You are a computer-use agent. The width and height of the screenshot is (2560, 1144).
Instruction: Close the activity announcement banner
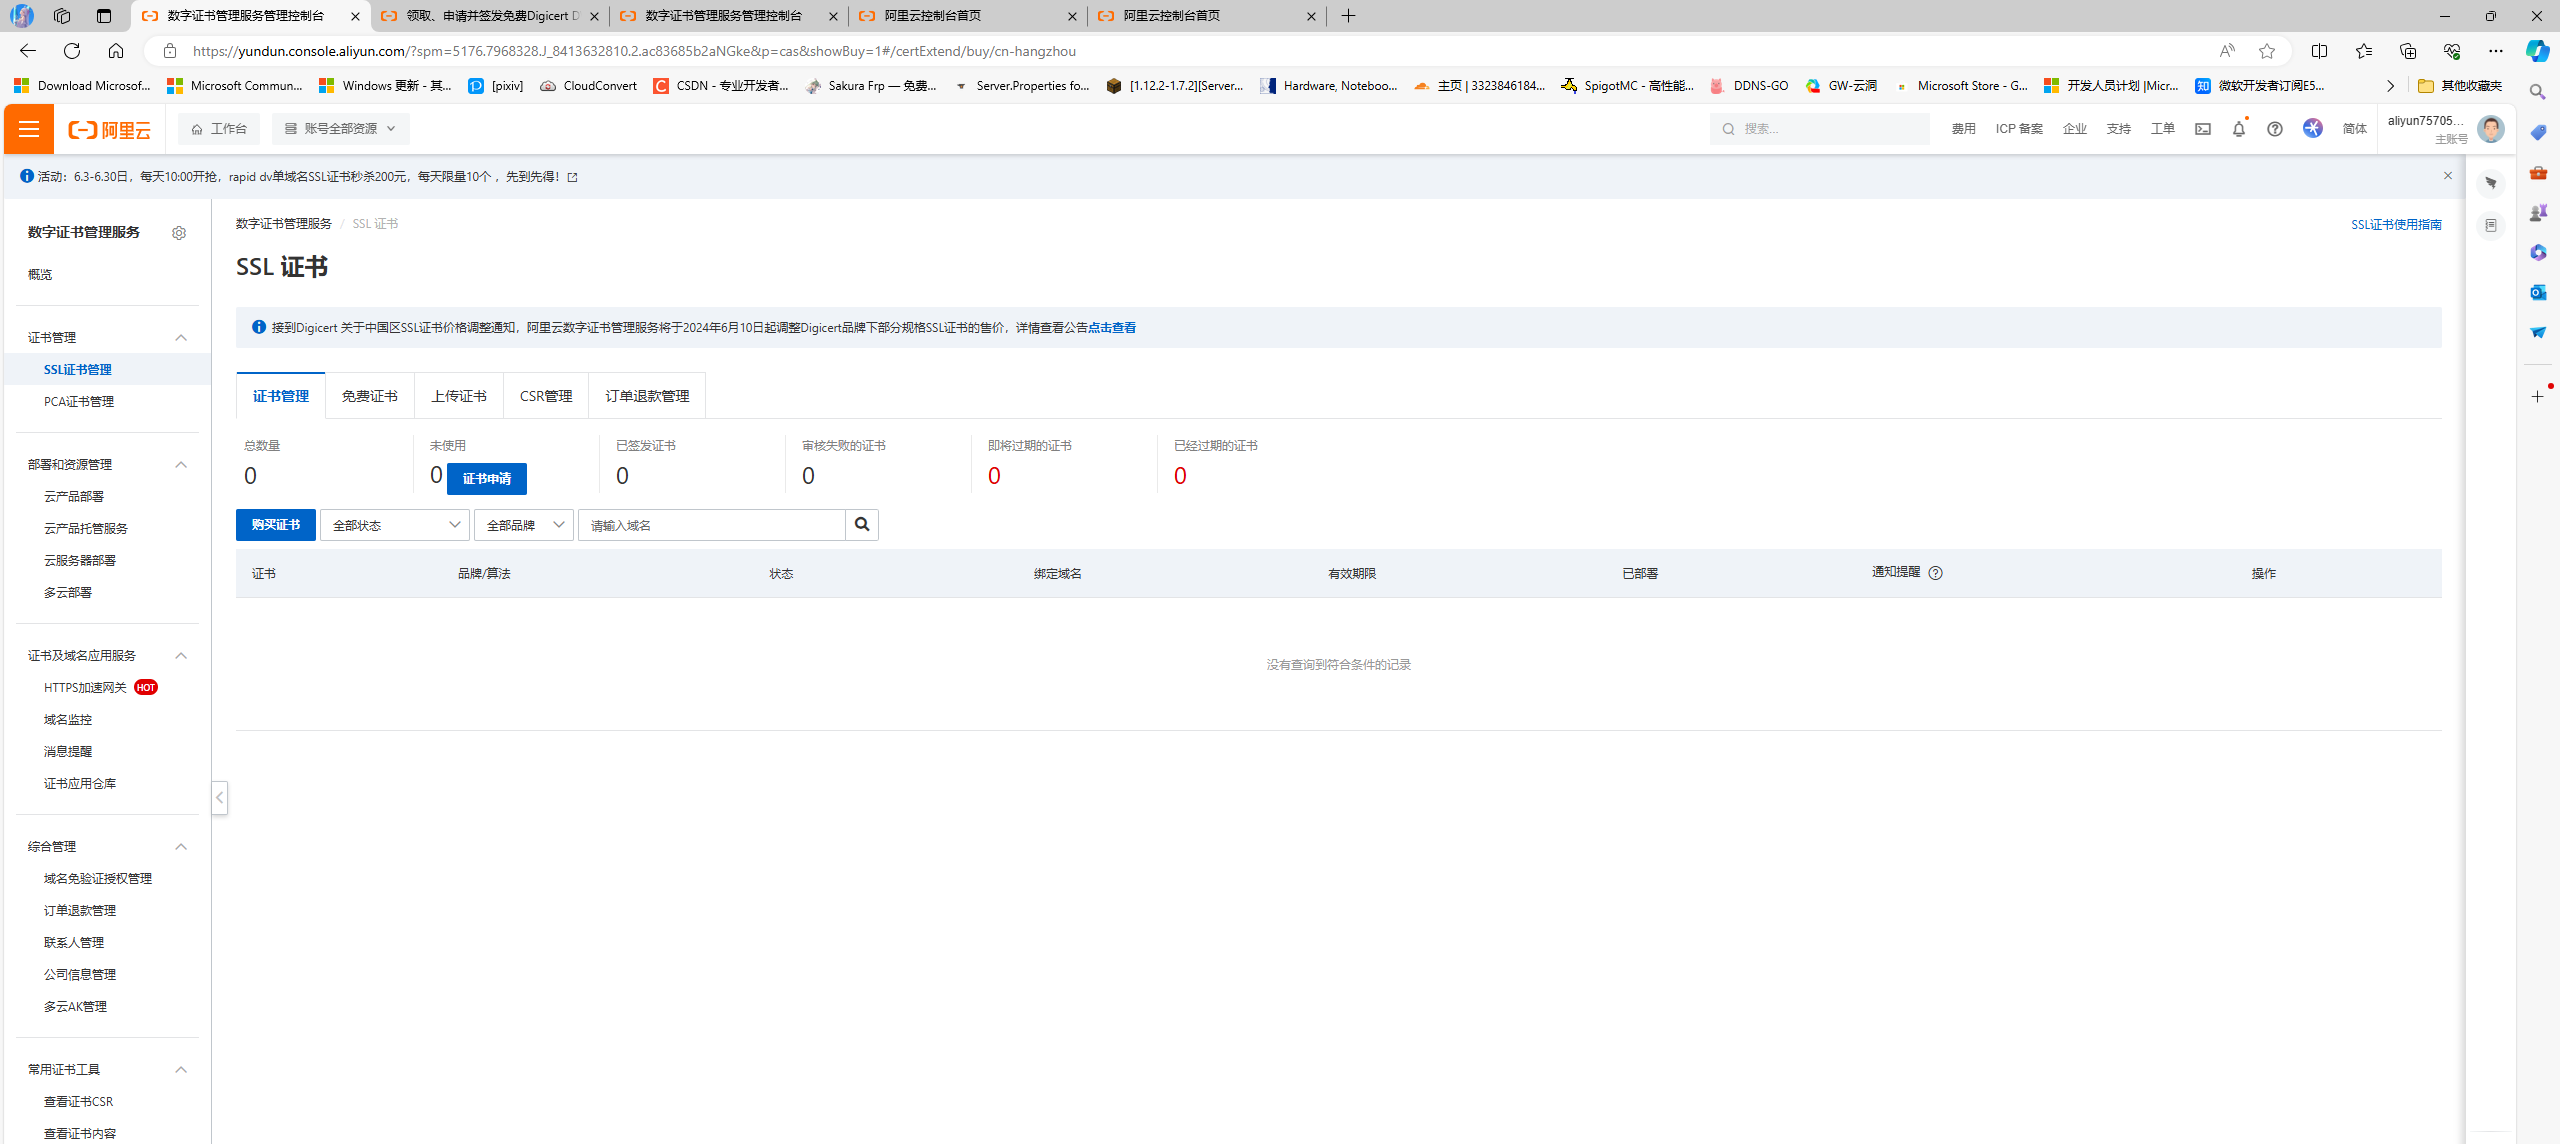(2448, 176)
